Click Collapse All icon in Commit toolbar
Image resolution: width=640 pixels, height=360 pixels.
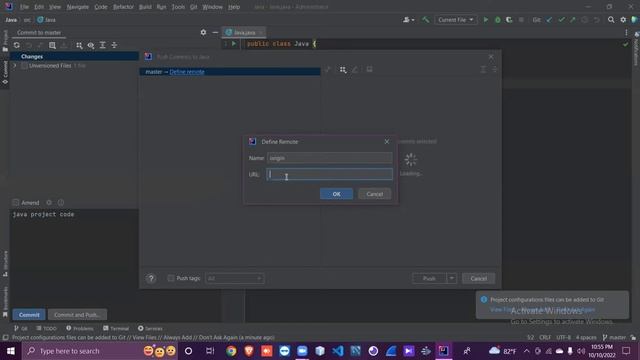(x=114, y=45)
